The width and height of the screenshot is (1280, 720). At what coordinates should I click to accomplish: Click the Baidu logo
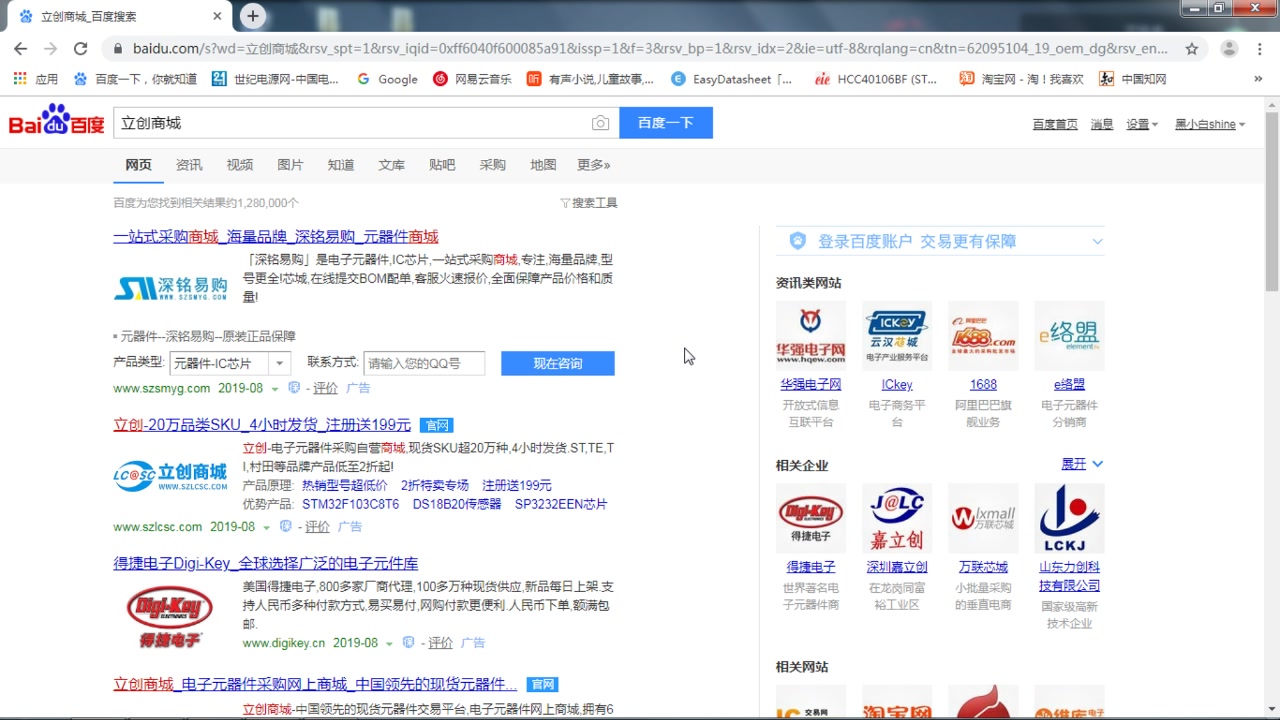pyautogui.click(x=56, y=122)
